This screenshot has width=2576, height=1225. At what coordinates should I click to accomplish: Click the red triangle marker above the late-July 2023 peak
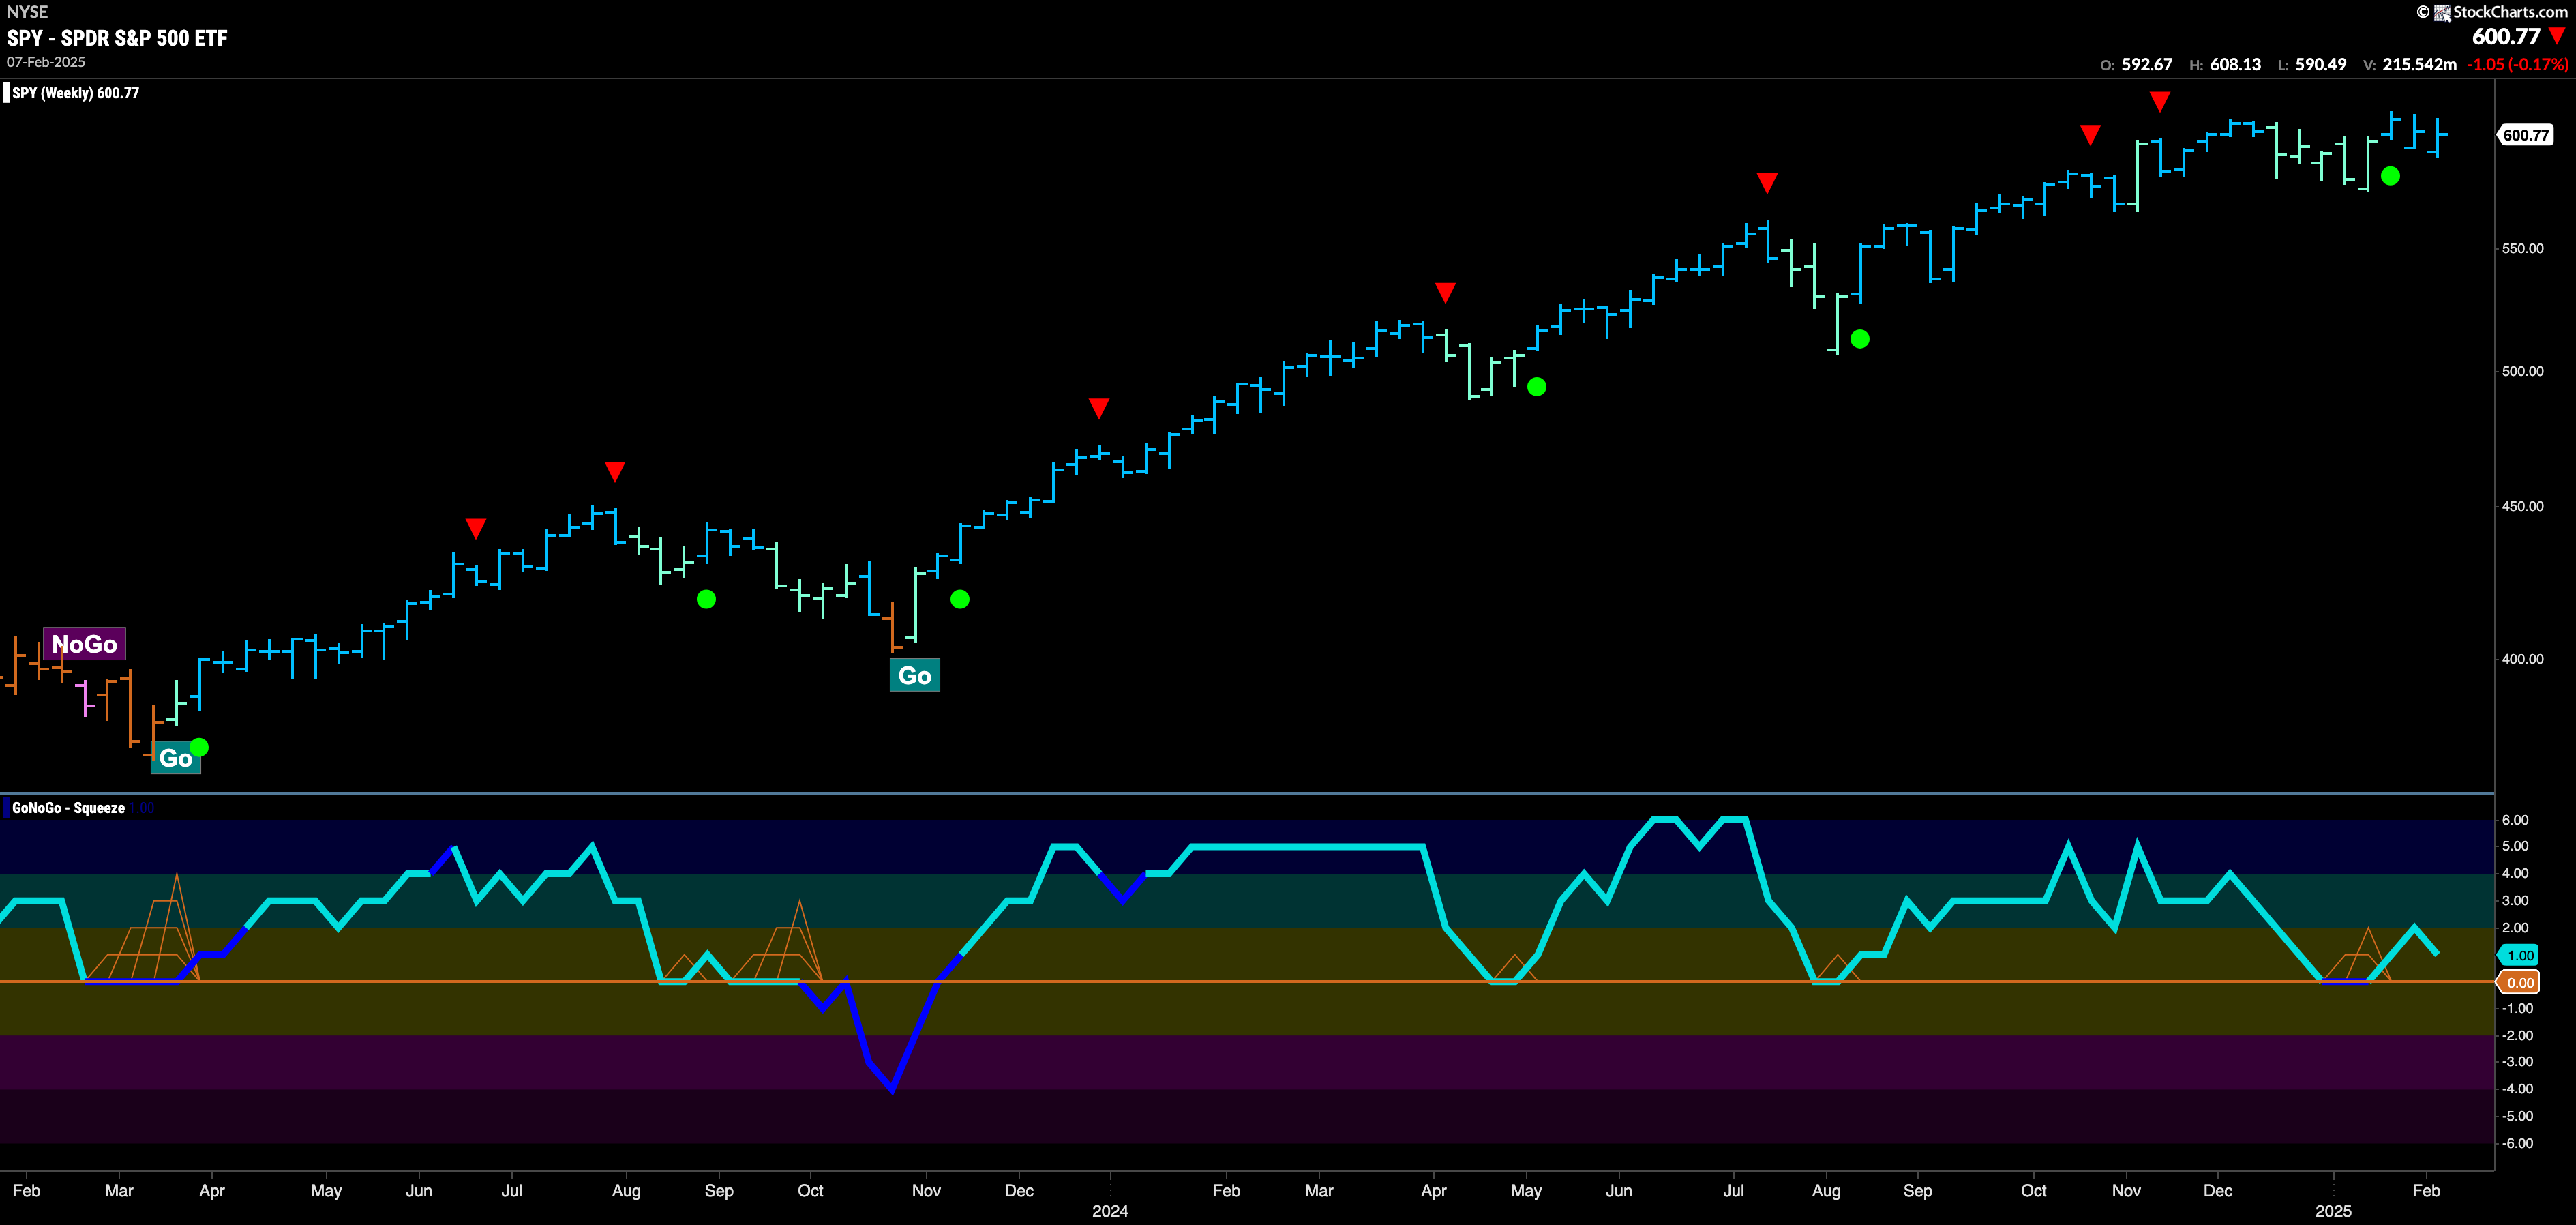pyautogui.click(x=615, y=471)
